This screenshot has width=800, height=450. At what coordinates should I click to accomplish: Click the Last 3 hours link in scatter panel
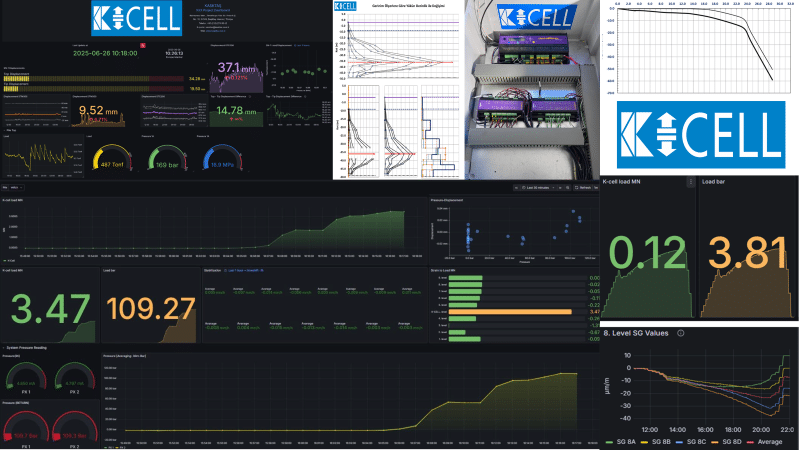coord(302,45)
